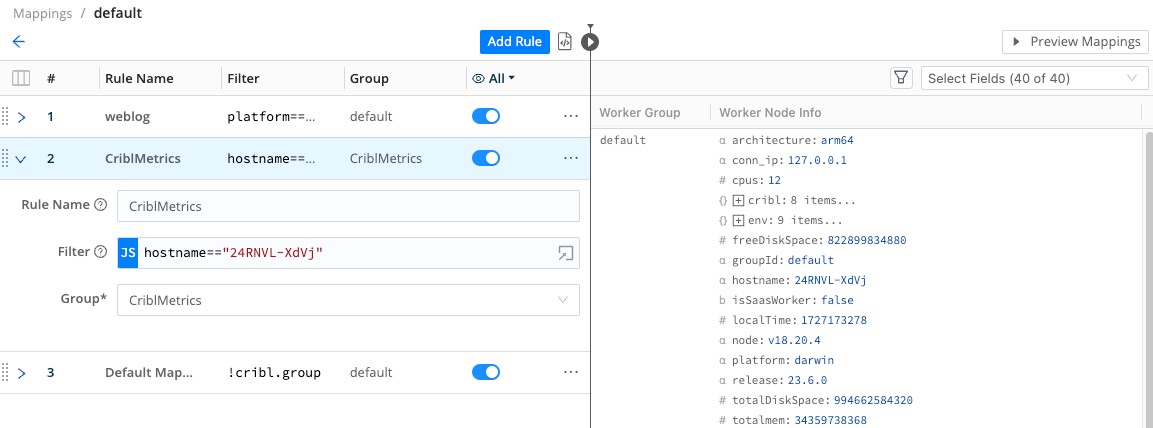The image size is (1153, 428).
Task: Expand the Default Mappings rule row
Action: pyautogui.click(x=21, y=373)
